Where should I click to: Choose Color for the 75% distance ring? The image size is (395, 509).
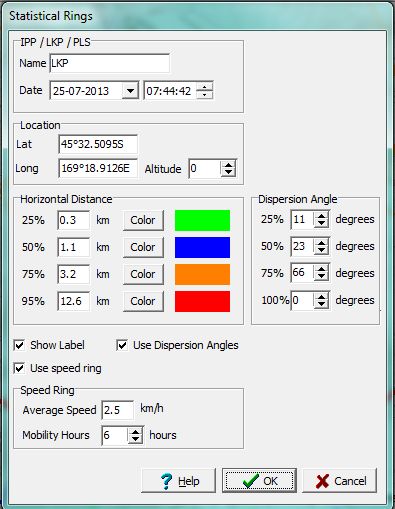click(143, 274)
